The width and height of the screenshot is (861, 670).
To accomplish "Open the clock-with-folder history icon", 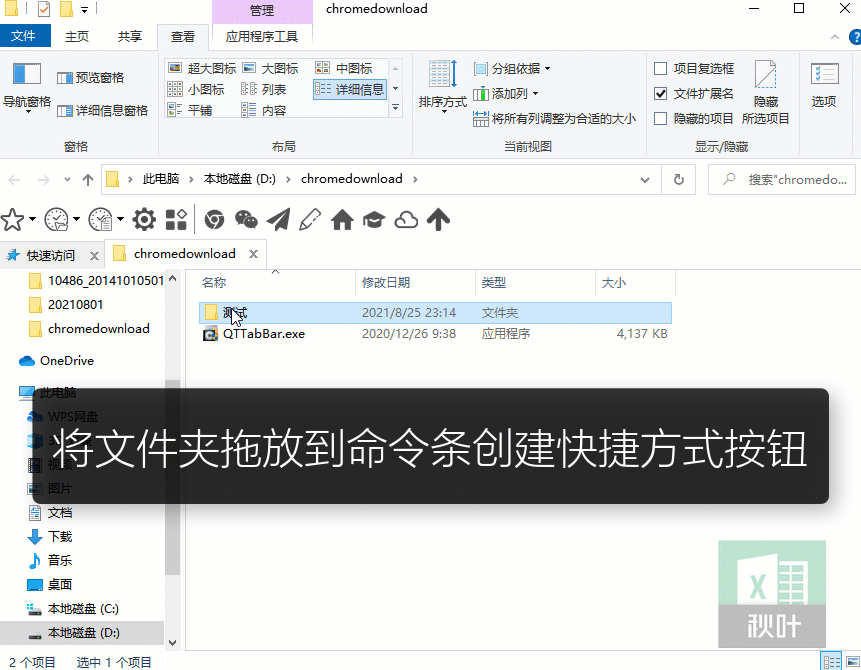I will coord(57,220).
